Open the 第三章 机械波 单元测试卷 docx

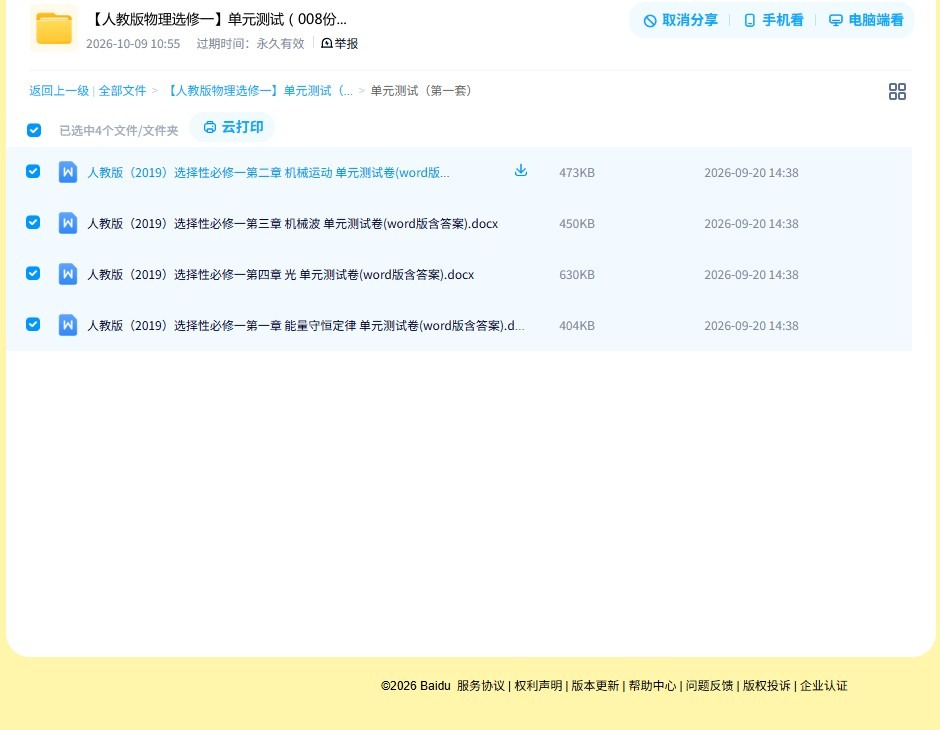tap(293, 224)
